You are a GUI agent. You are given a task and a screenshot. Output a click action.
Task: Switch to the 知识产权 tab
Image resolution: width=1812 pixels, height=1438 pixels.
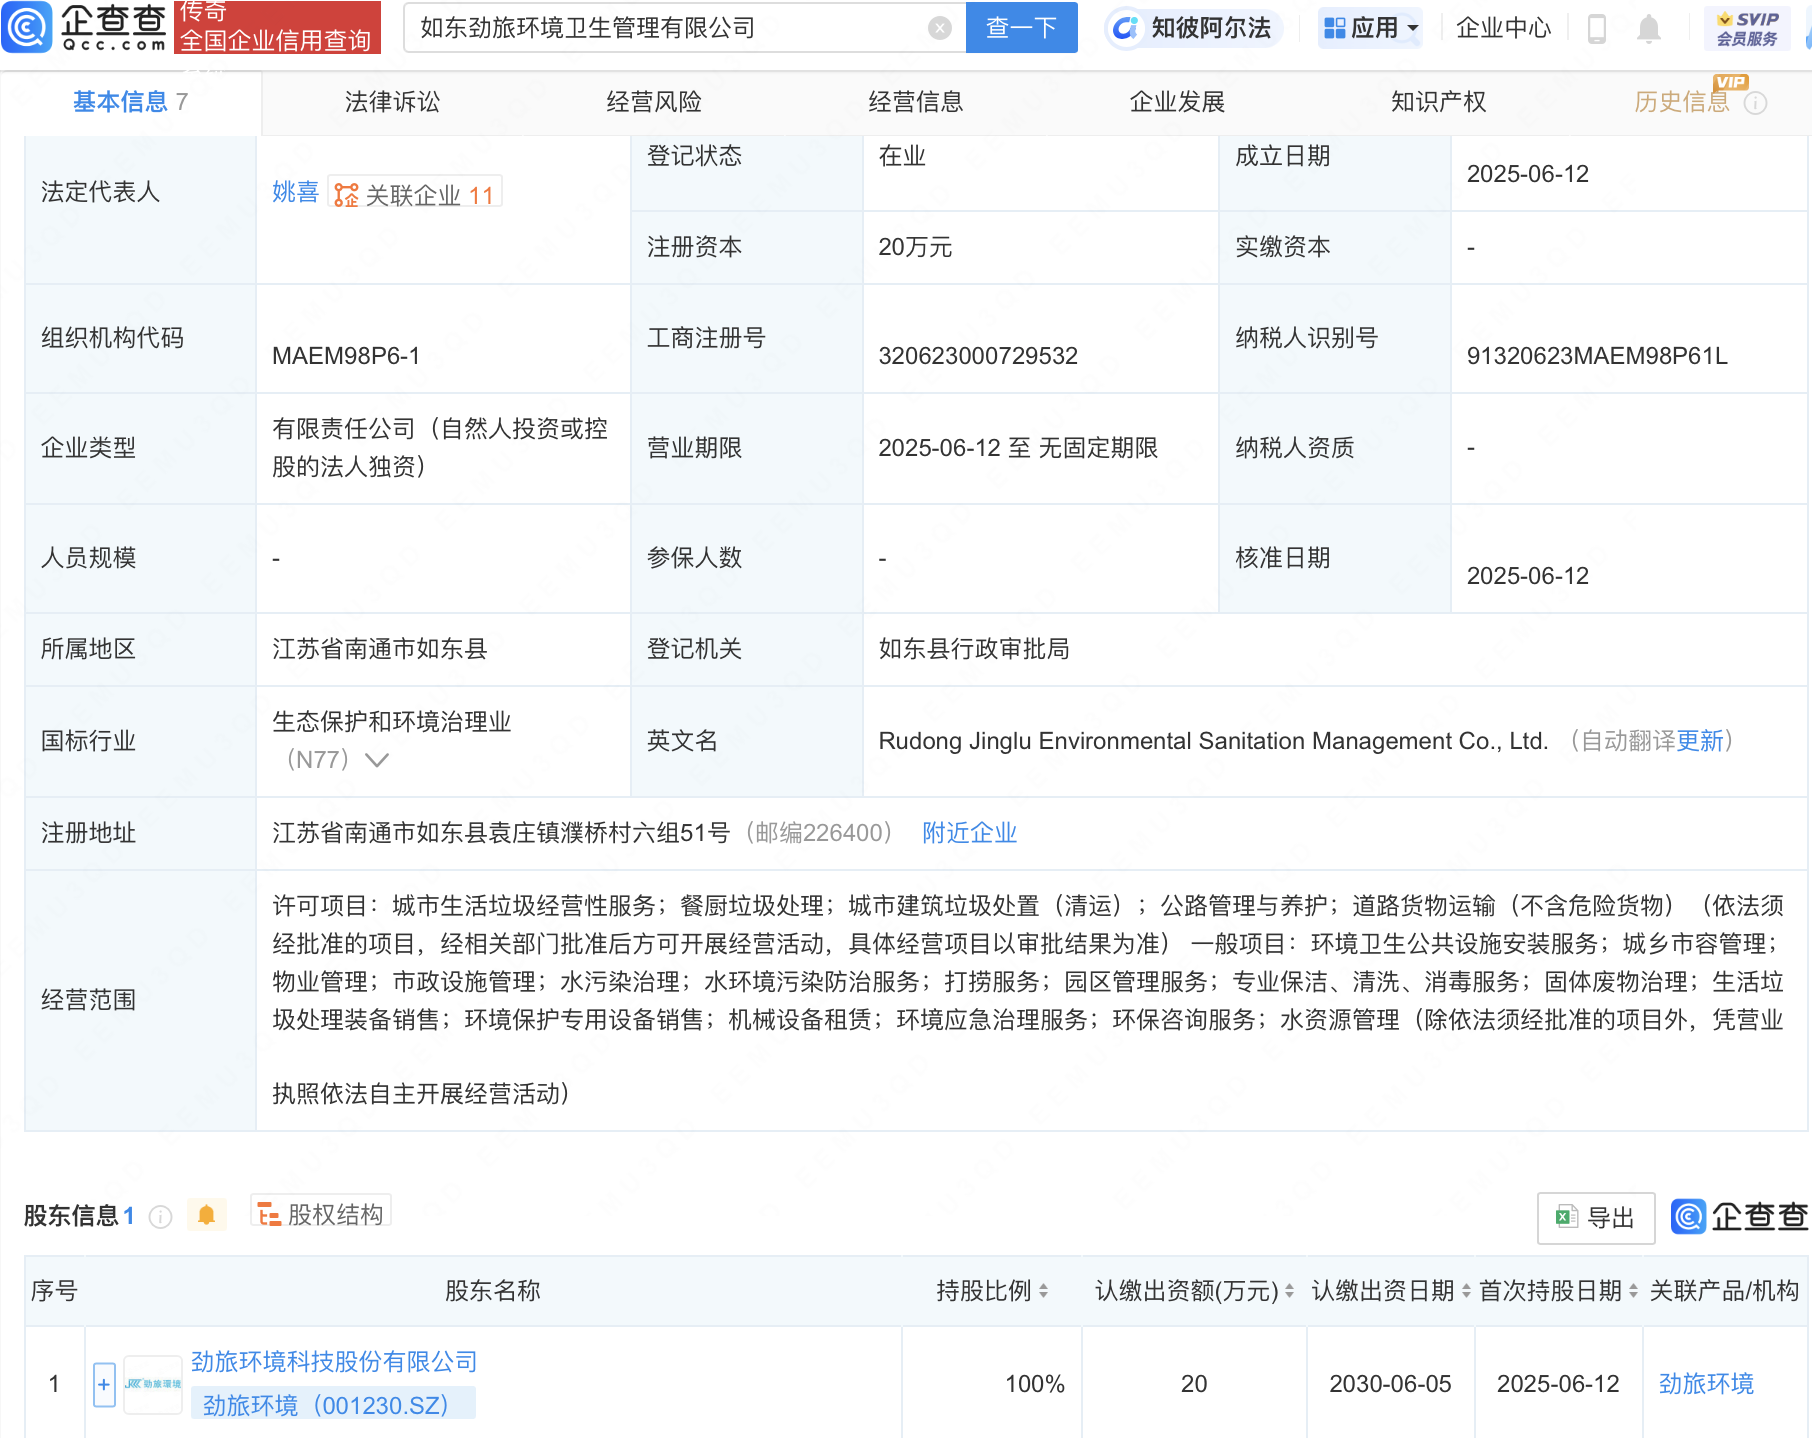pyautogui.click(x=1438, y=102)
